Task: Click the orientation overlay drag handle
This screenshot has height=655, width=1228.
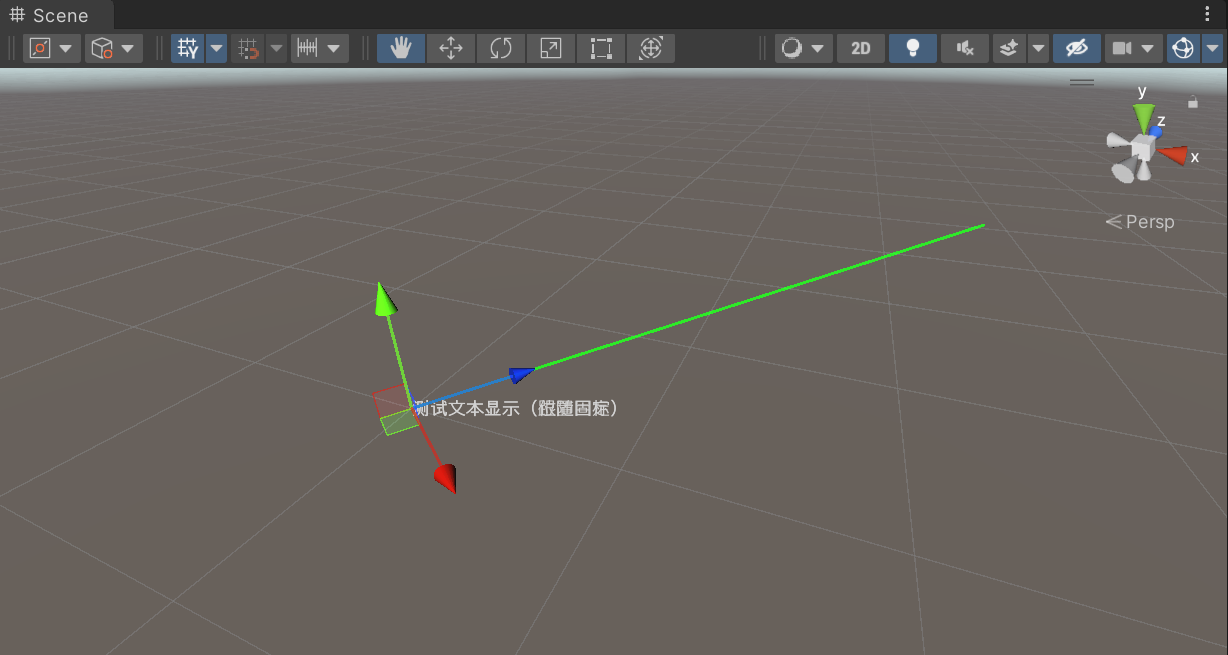Action: pos(1082,82)
